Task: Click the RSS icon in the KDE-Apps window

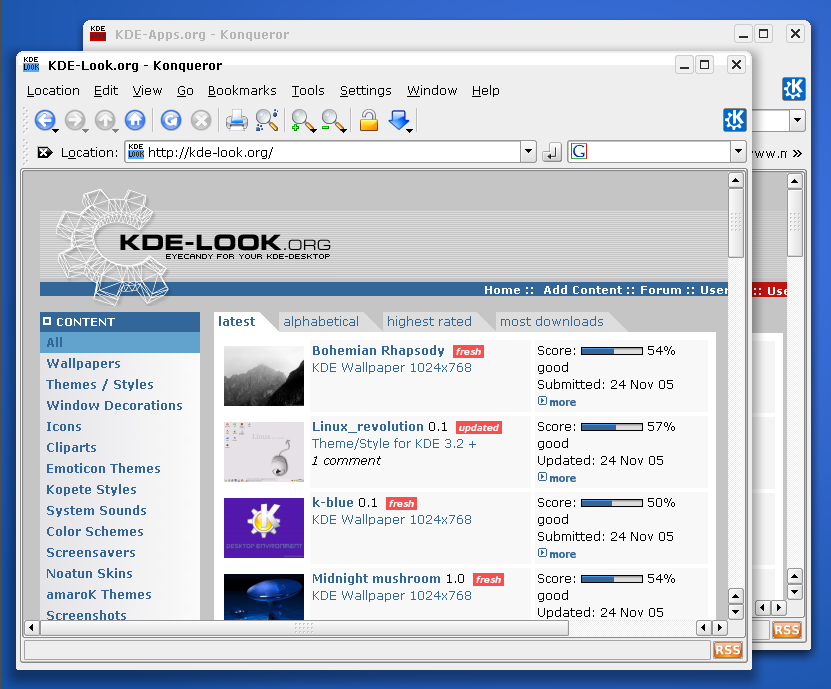Action: (x=786, y=630)
